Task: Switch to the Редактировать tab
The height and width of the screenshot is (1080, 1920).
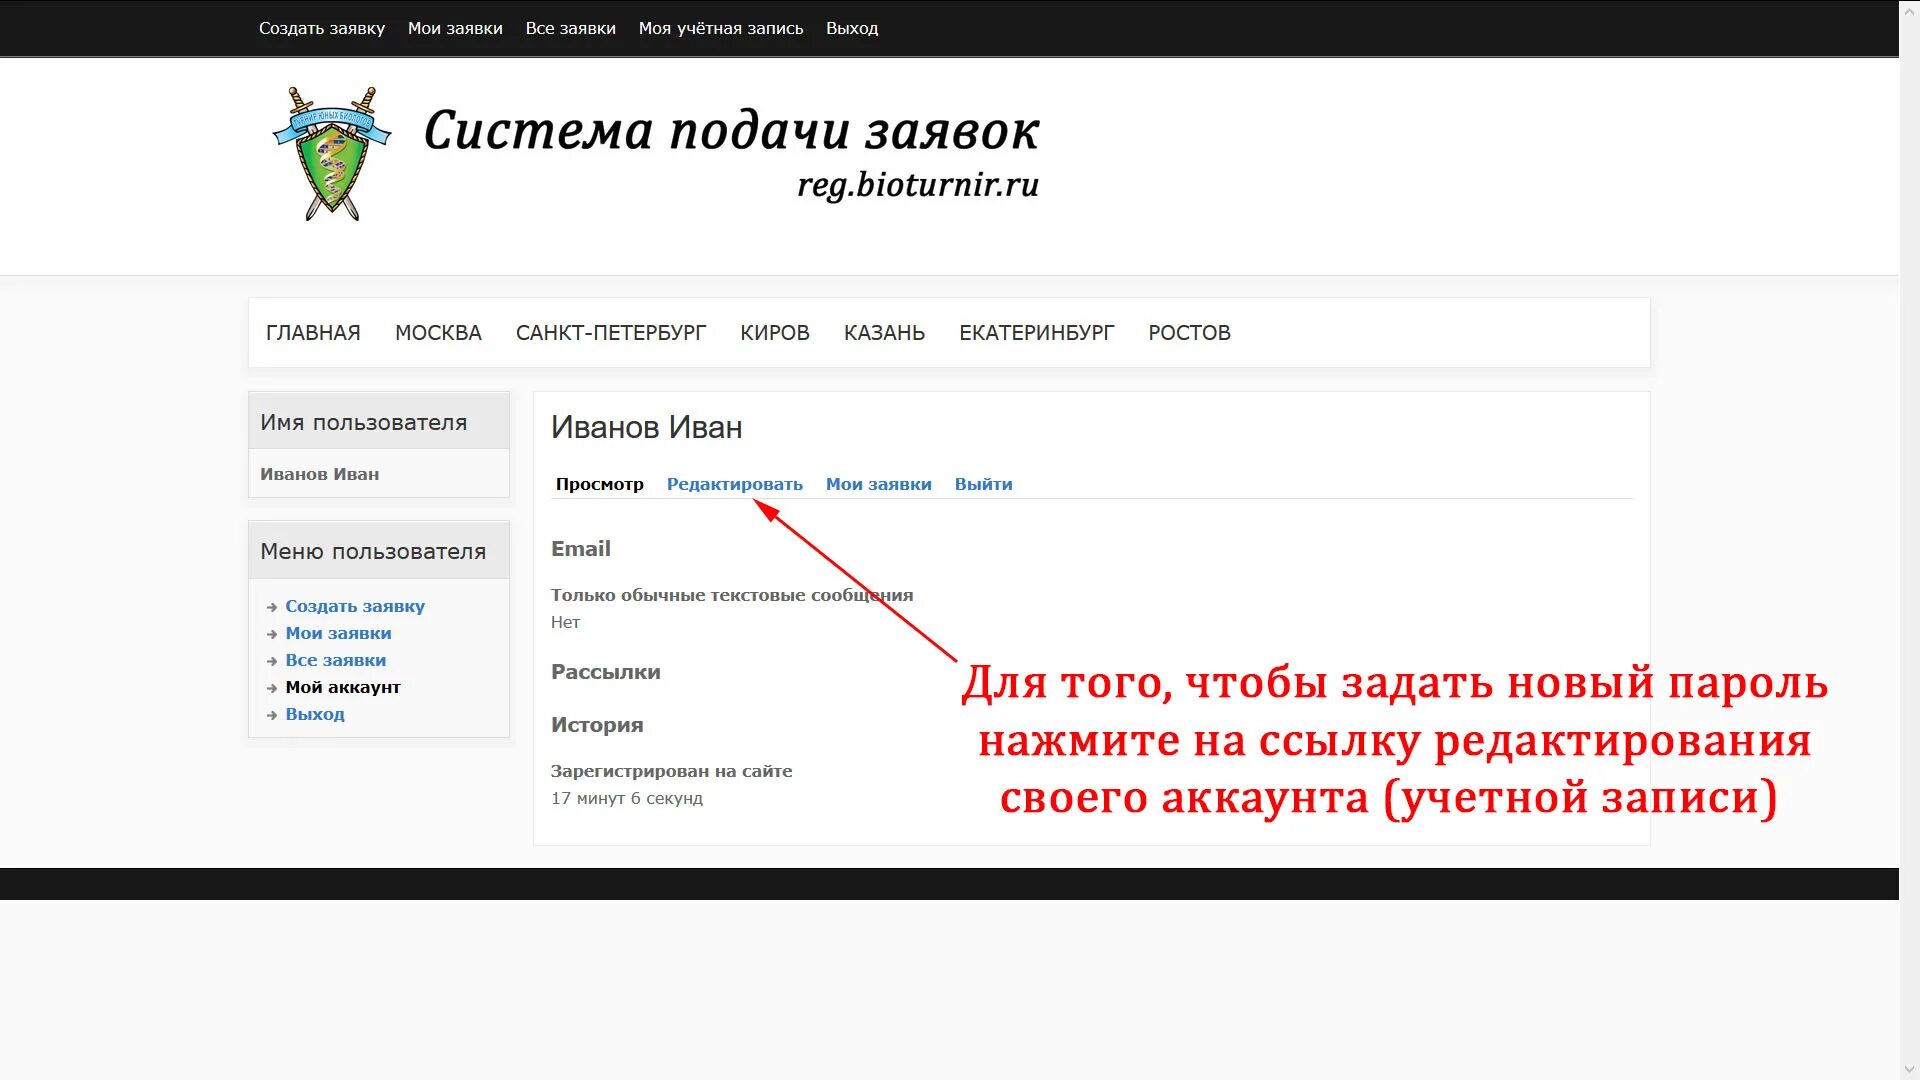Action: pos(734,484)
